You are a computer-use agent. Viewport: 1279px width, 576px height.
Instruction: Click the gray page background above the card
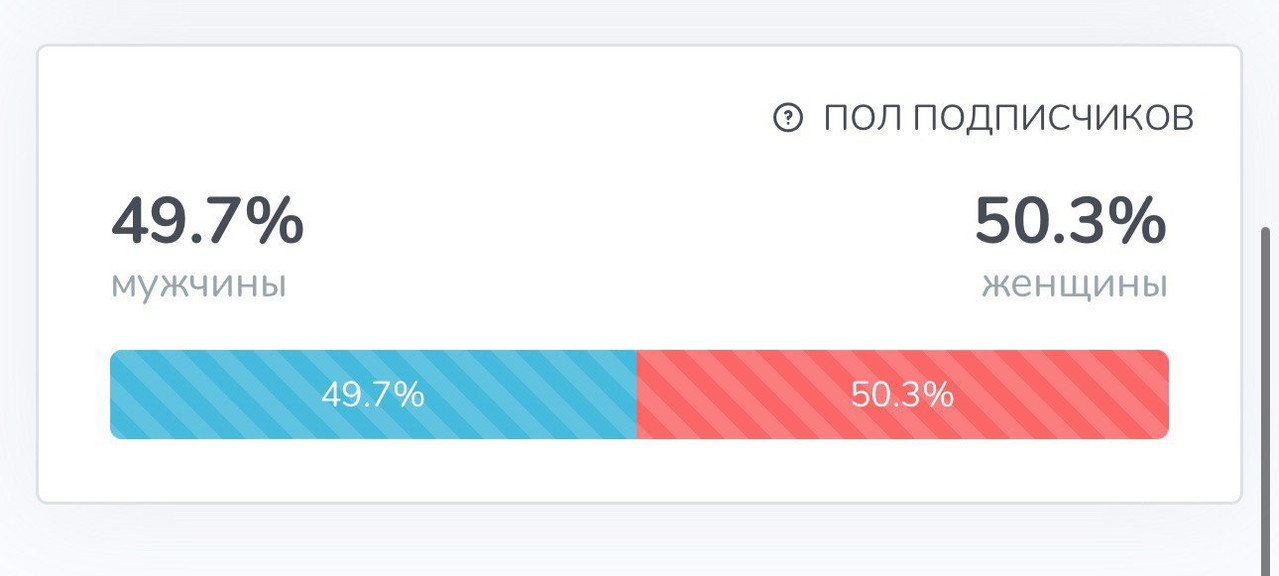pos(640,20)
